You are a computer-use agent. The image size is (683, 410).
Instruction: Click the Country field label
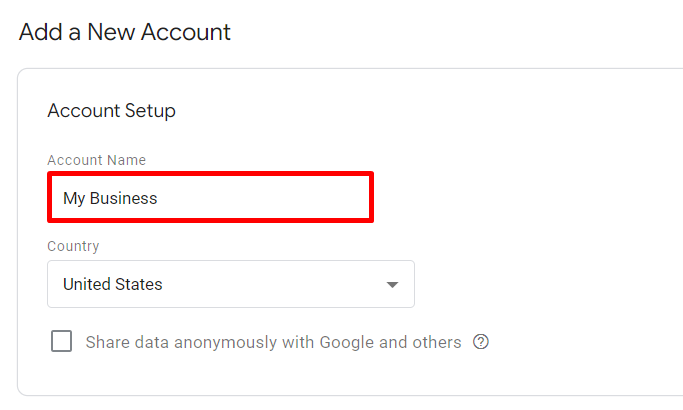[73, 246]
